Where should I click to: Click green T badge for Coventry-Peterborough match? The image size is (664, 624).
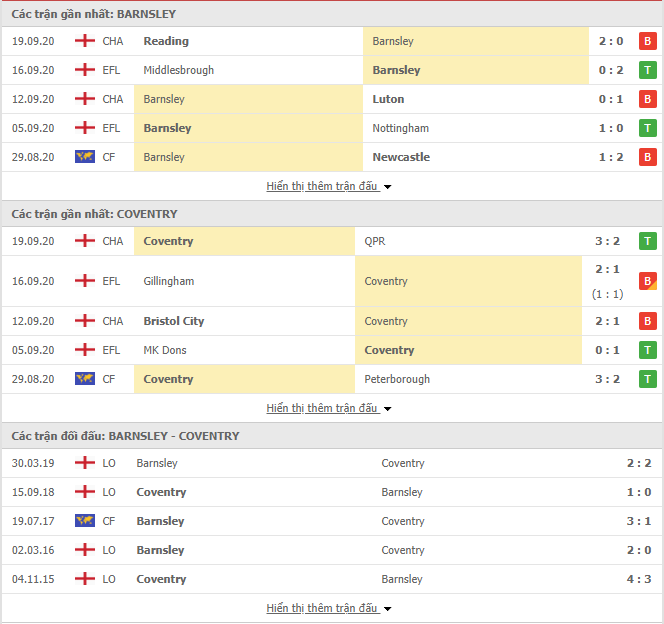647,379
